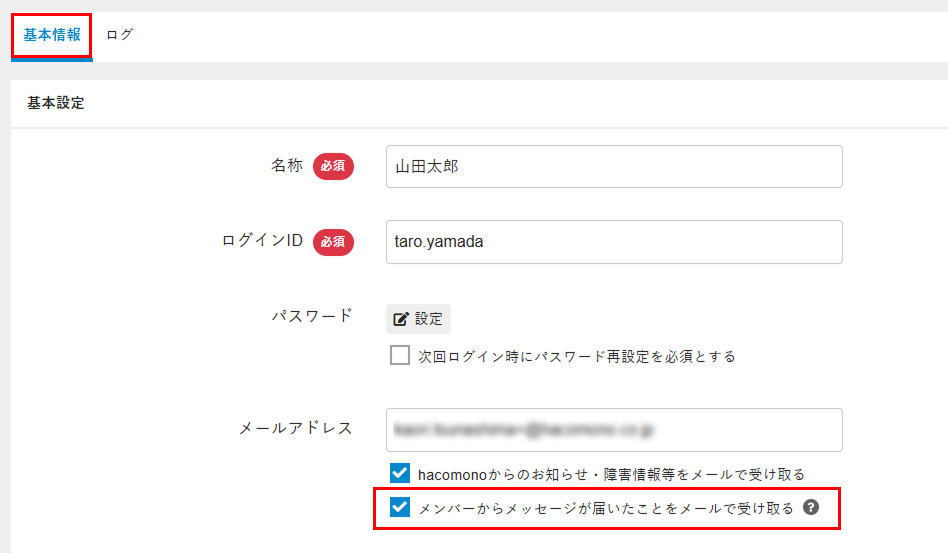
Task: Uncheck hacomono notices email checkbox
Action: [x=400, y=473]
